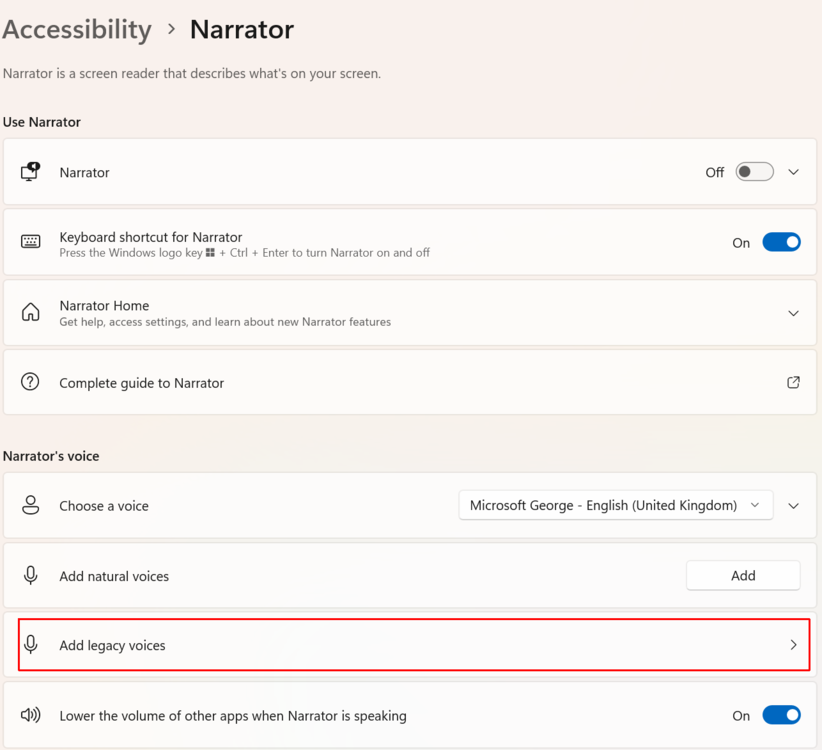The height and width of the screenshot is (750, 822).
Task: Go back to Accessibility in breadcrumb
Action: (77, 30)
